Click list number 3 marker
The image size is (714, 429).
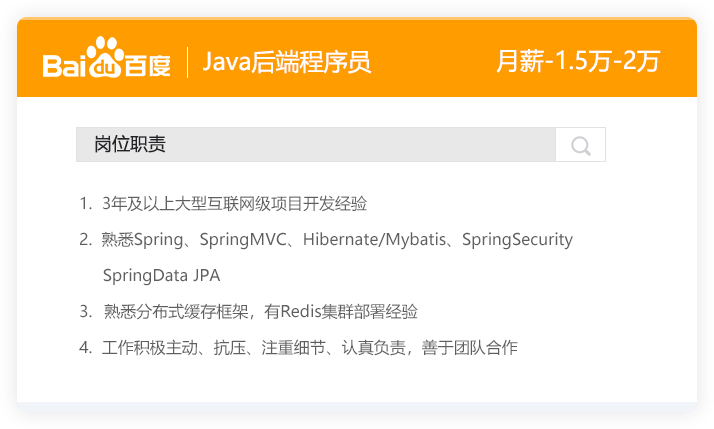point(85,311)
